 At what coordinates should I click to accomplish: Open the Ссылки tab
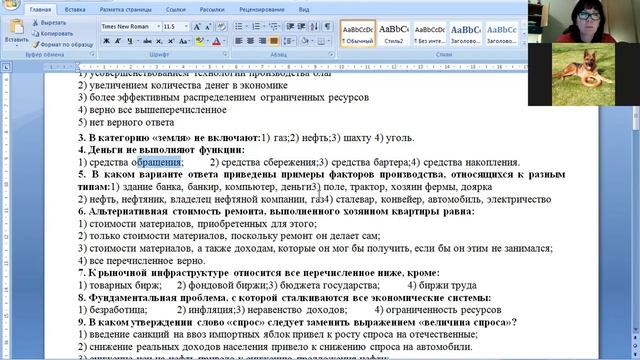[176, 9]
